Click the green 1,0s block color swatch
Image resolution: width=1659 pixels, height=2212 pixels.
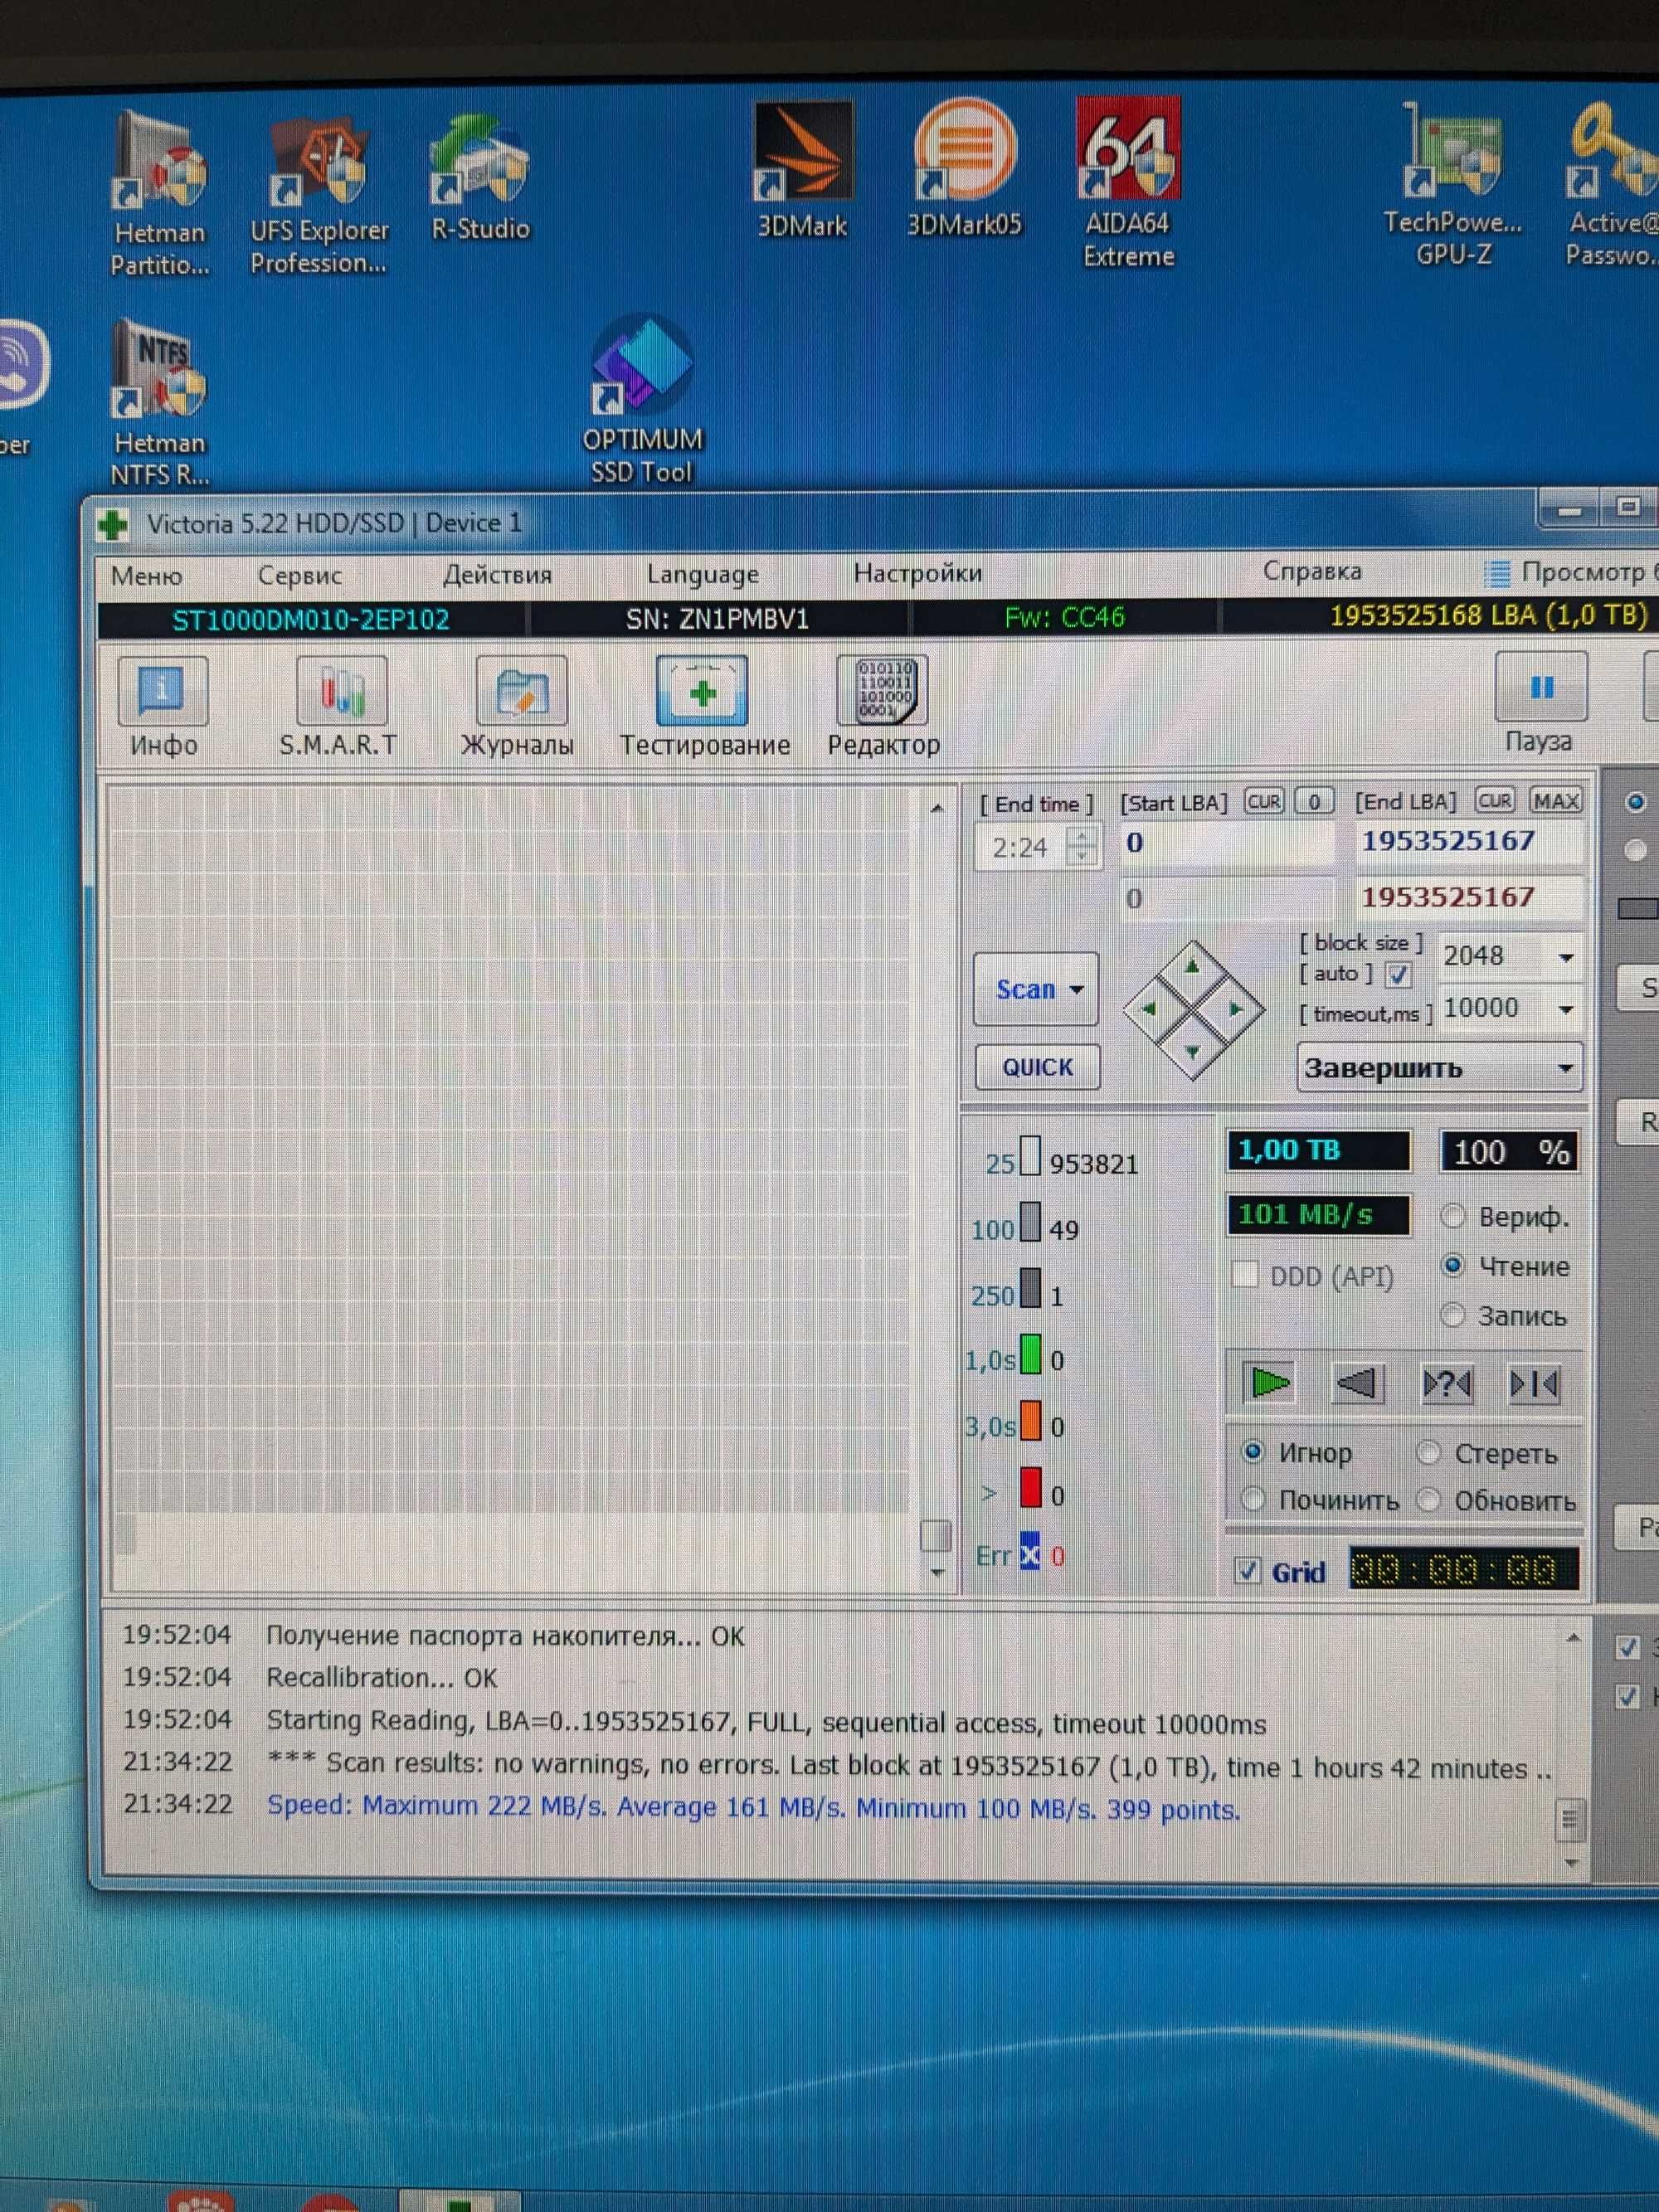point(1030,1356)
